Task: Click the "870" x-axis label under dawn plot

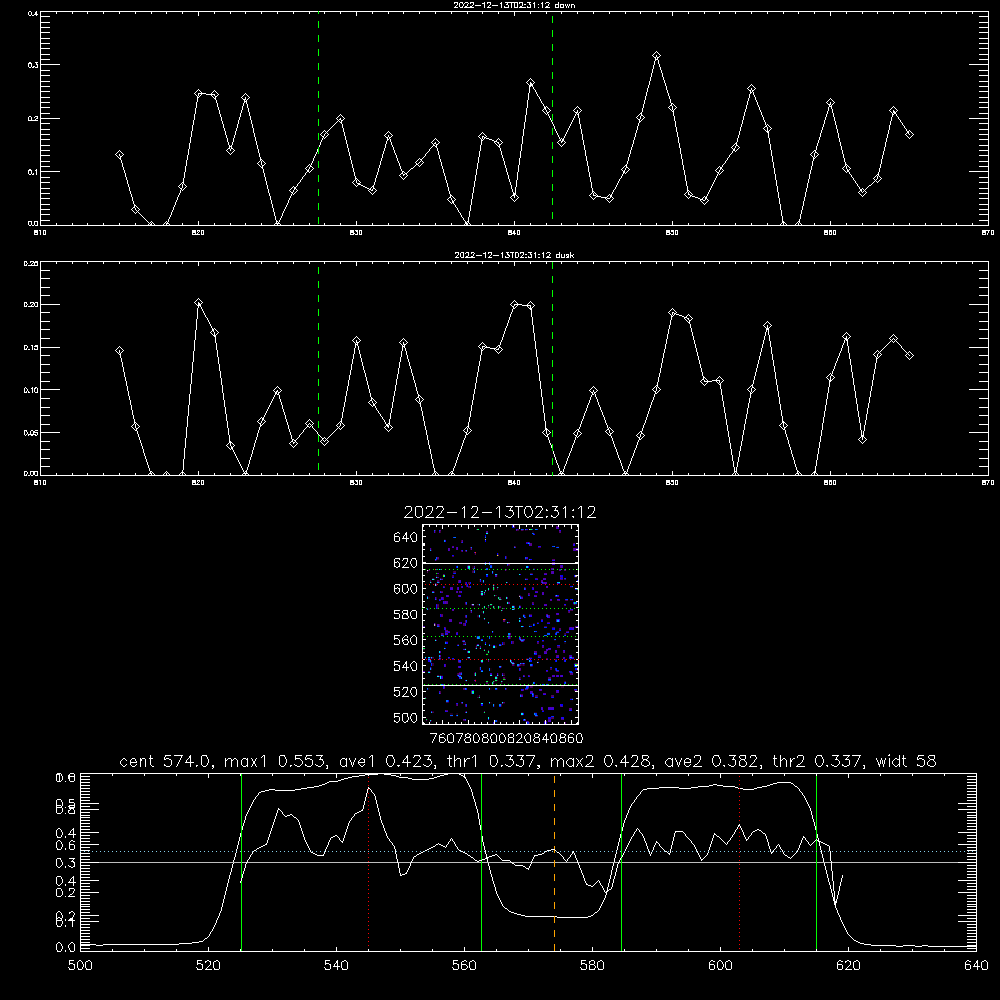Action: click(x=987, y=232)
